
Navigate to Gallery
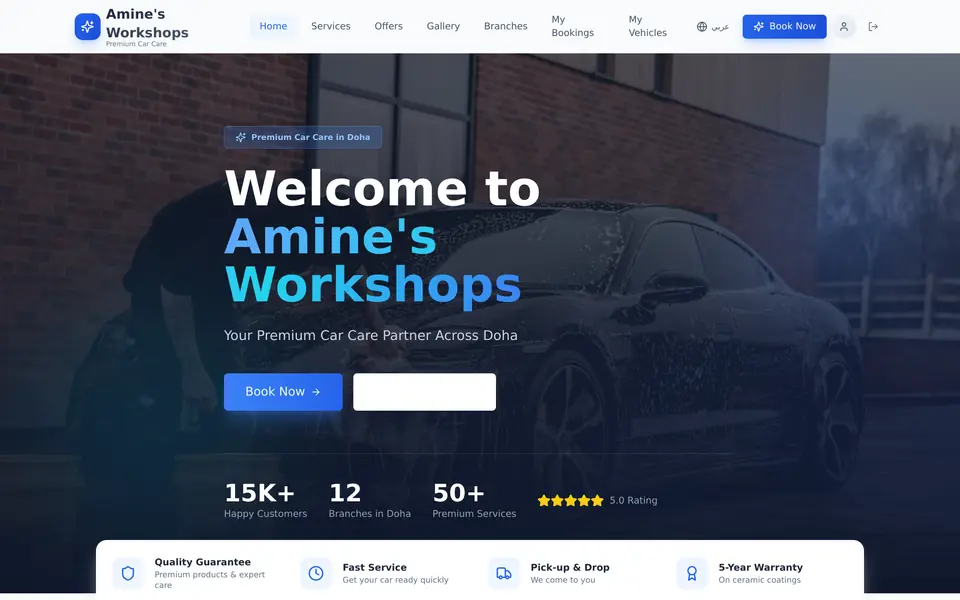tap(443, 26)
